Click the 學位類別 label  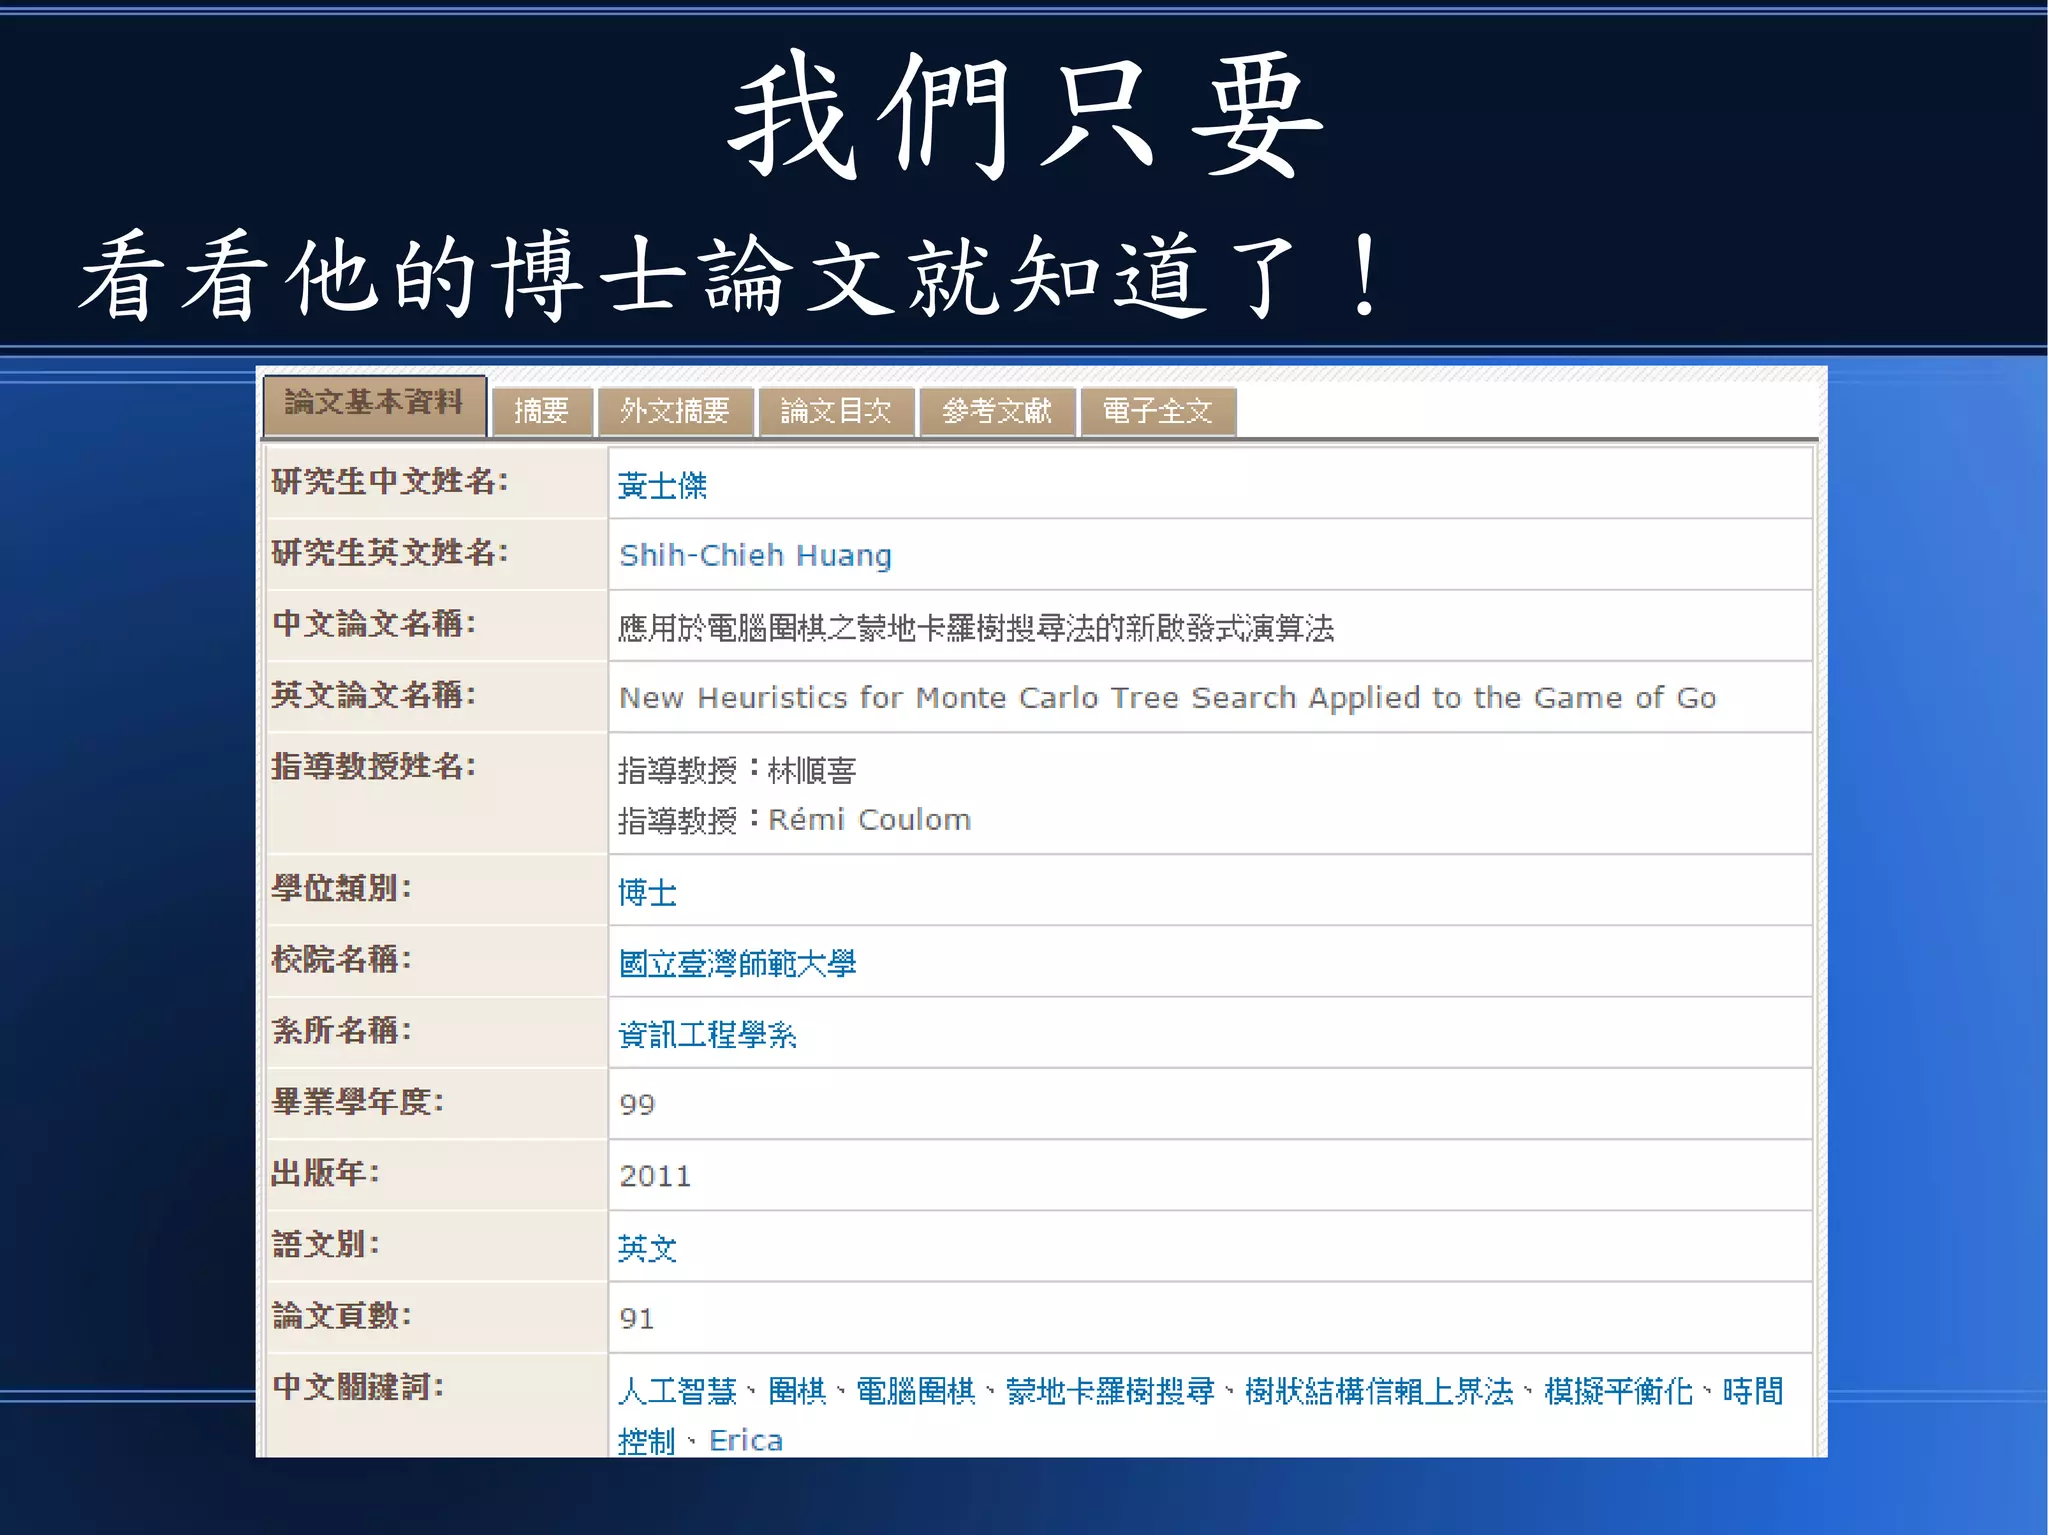tap(342, 888)
